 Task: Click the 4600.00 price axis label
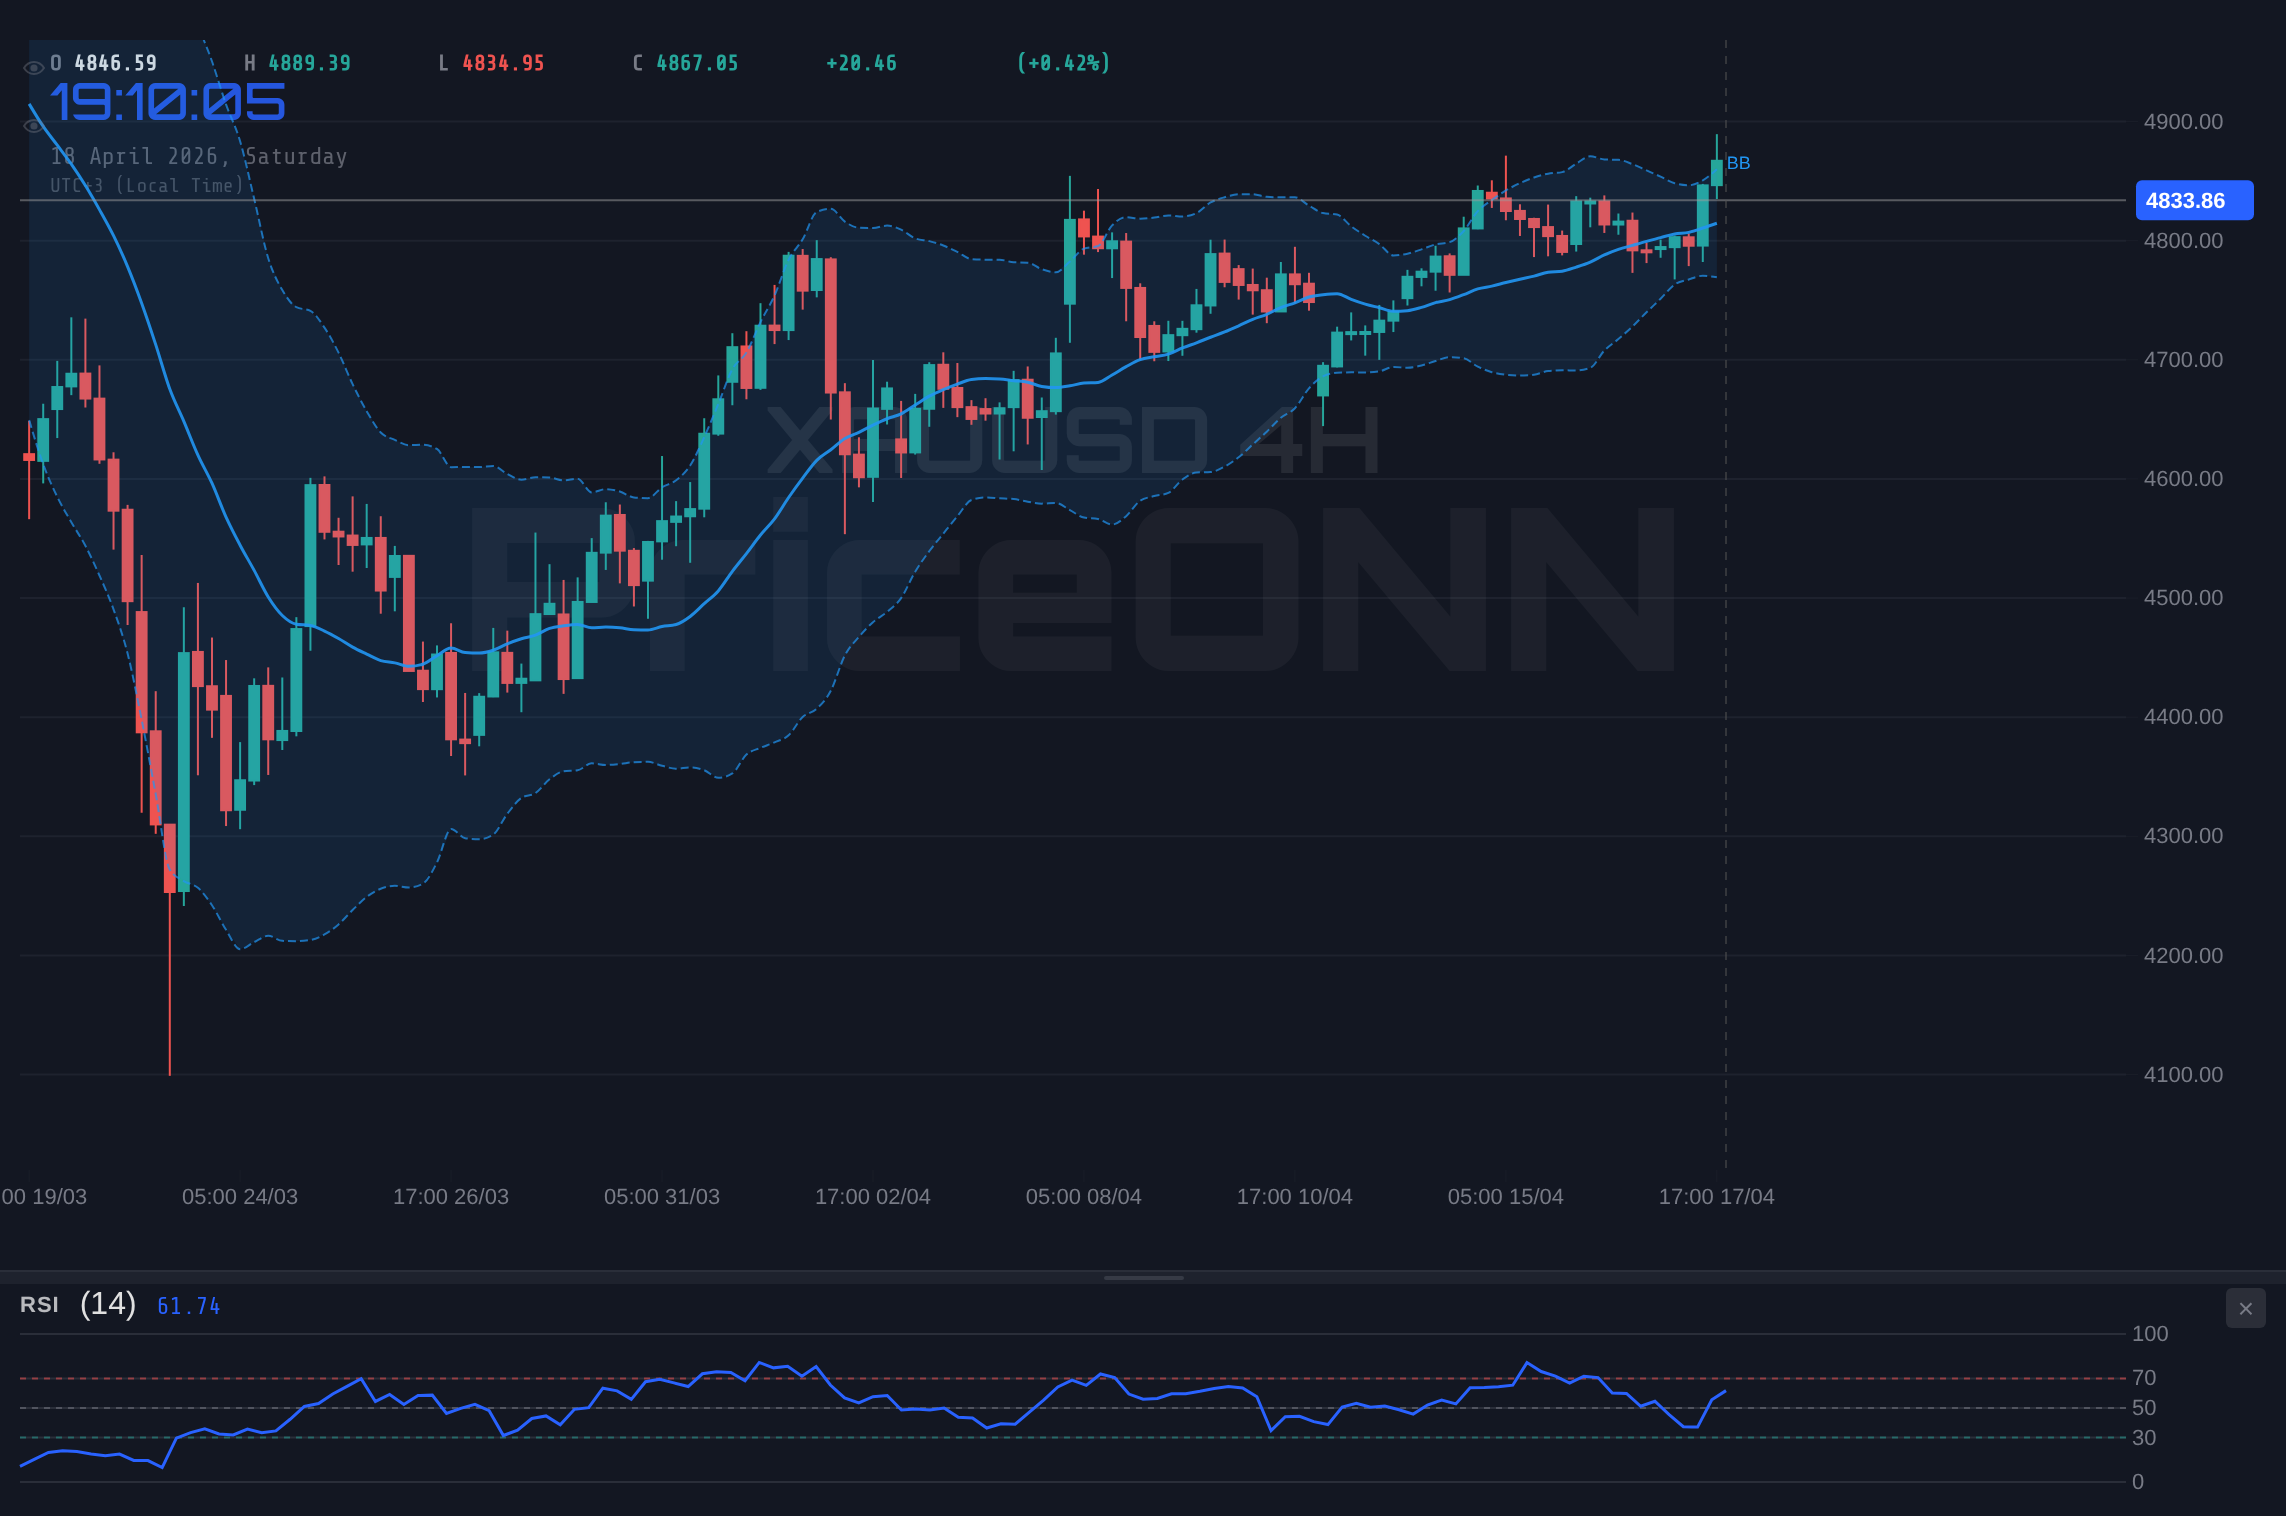click(2183, 479)
